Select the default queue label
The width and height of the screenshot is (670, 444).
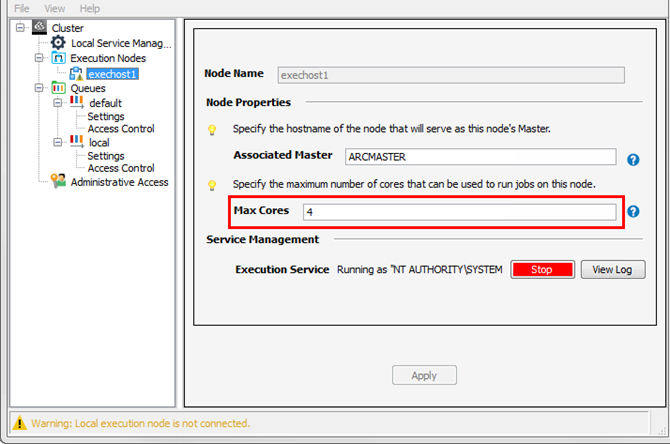(x=106, y=103)
